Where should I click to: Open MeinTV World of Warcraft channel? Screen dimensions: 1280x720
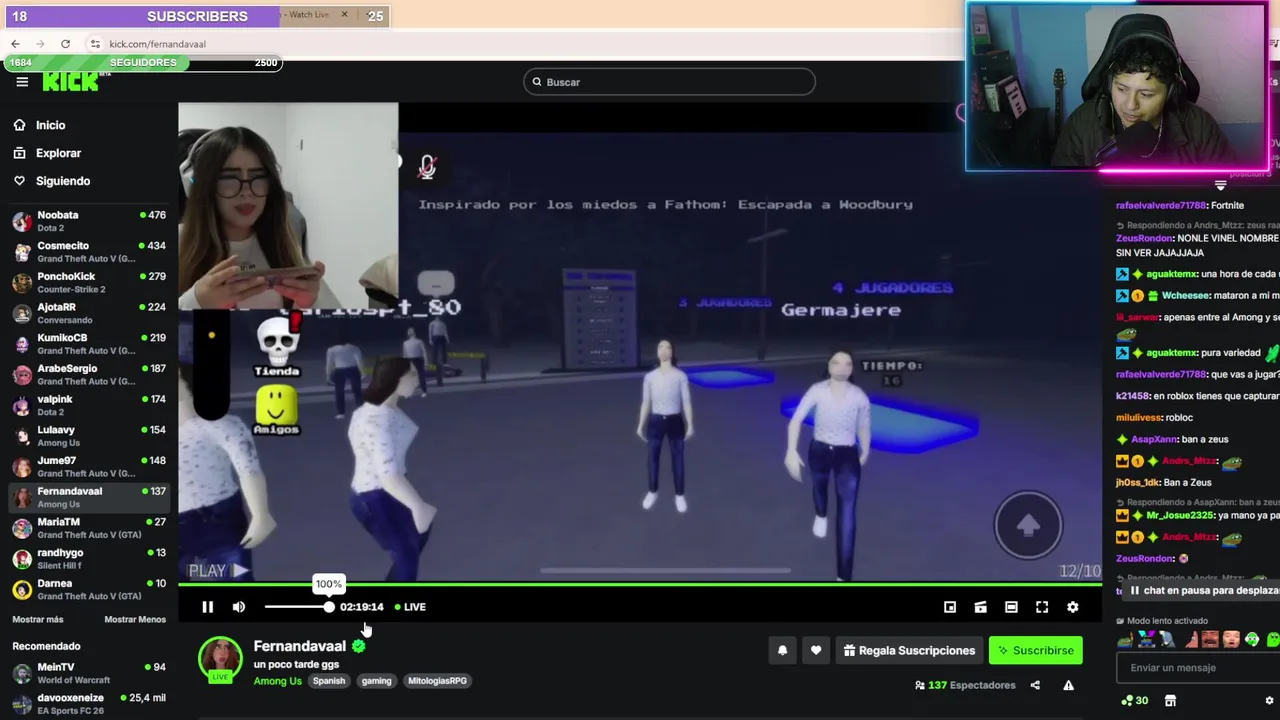click(89, 673)
